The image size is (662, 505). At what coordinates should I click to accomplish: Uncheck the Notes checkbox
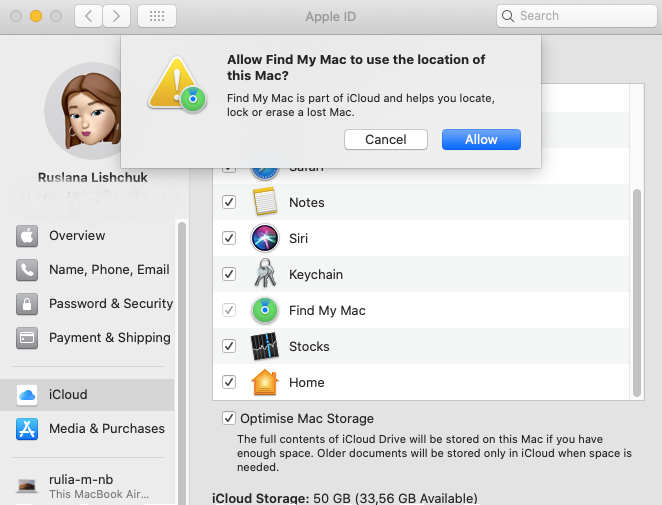(x=229, y=202)
